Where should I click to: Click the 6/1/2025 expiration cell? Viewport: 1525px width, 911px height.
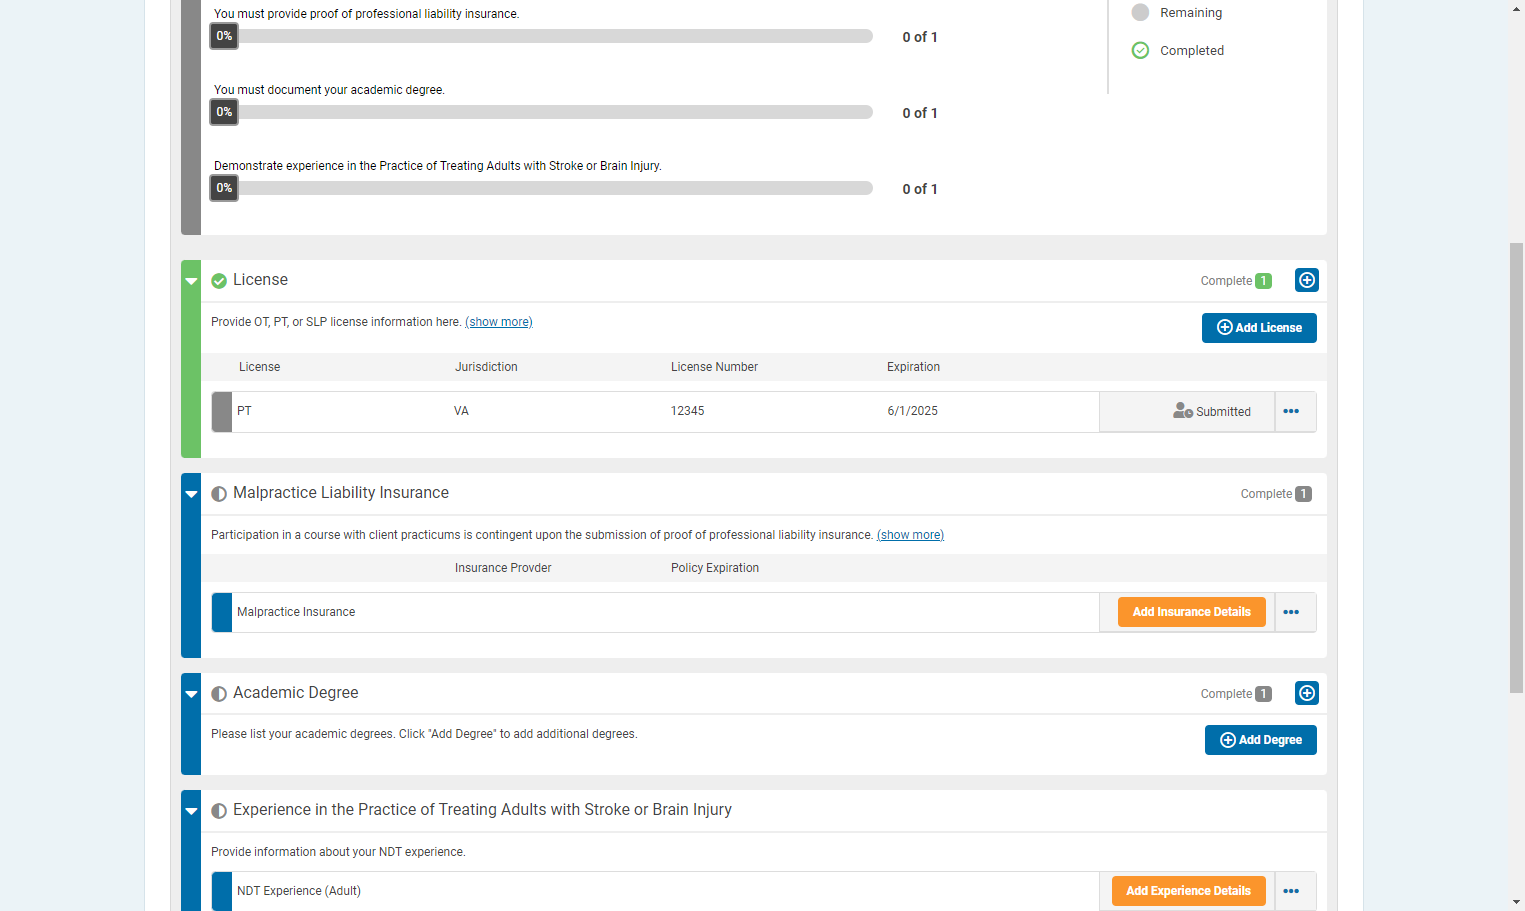tap(912, 411)
